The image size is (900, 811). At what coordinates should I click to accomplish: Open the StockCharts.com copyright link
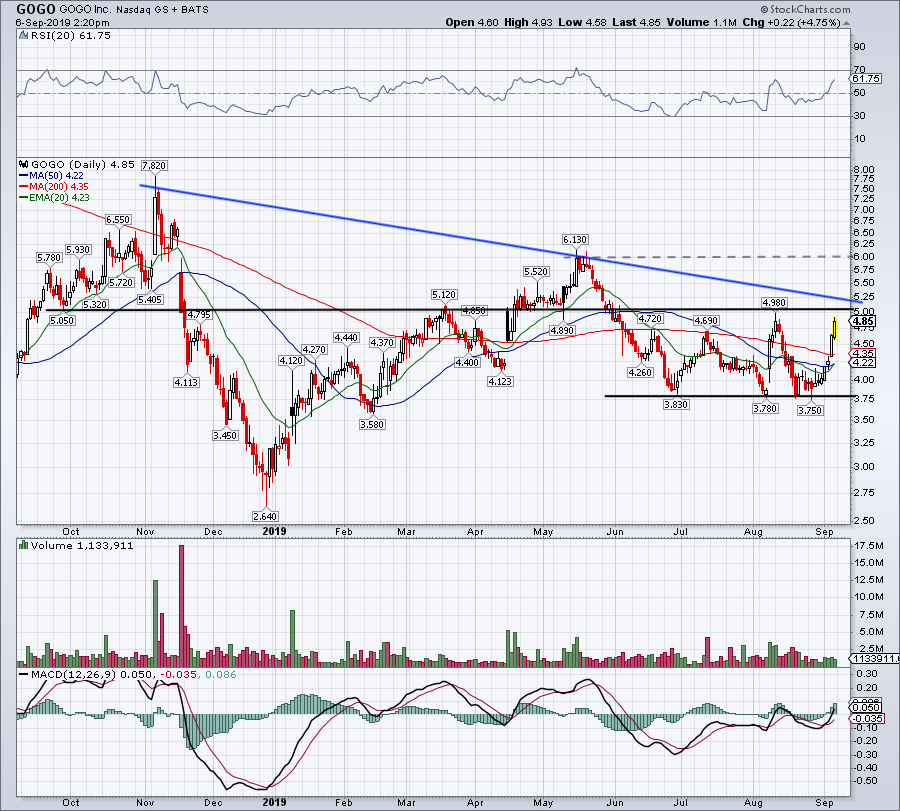[x=805, y=9]
